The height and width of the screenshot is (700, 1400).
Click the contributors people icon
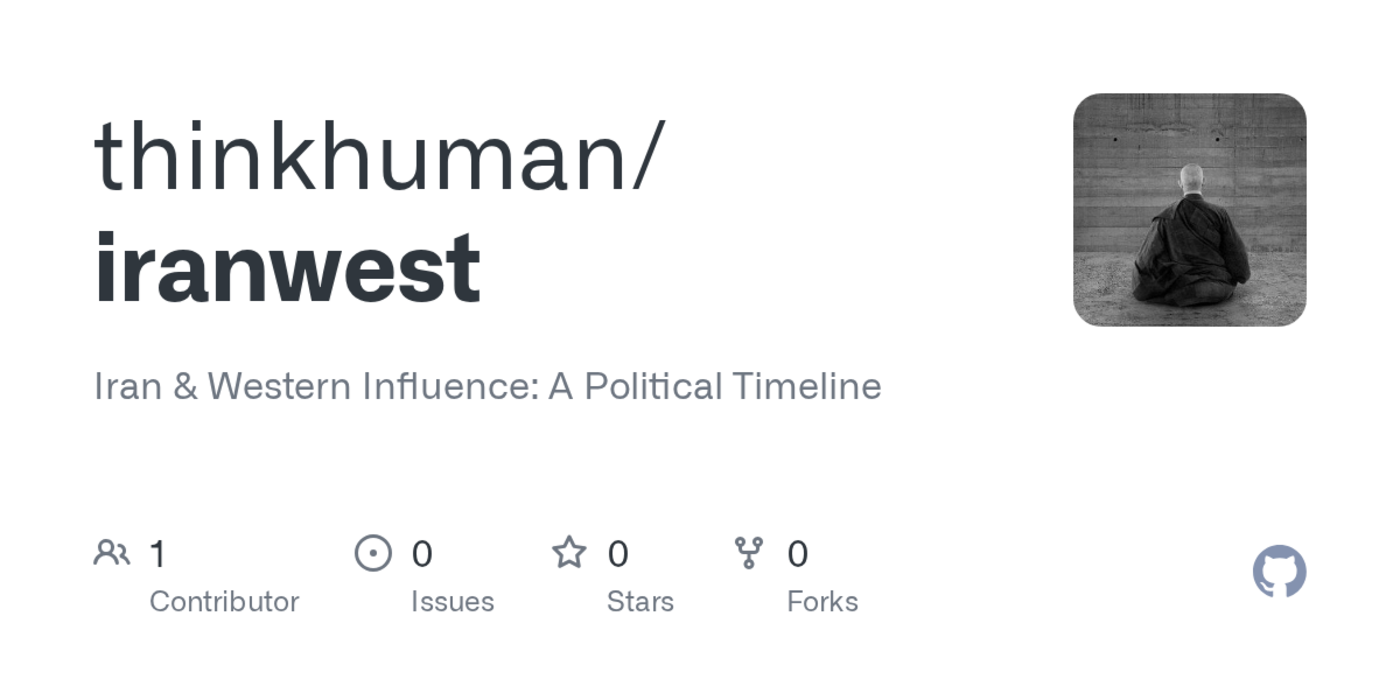[112, 553]
